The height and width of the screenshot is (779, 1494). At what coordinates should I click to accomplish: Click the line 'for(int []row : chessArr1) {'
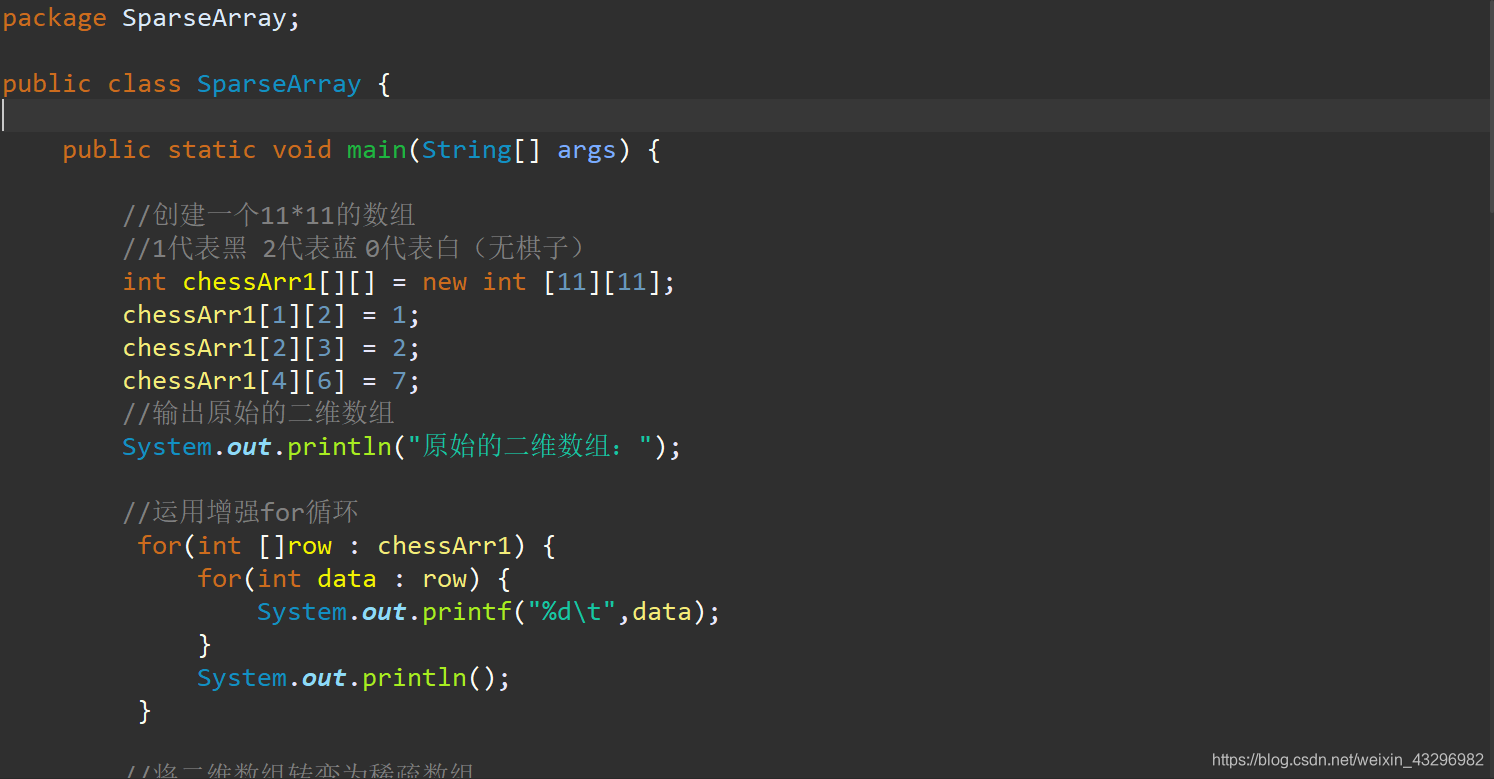(x=347, y=546)
